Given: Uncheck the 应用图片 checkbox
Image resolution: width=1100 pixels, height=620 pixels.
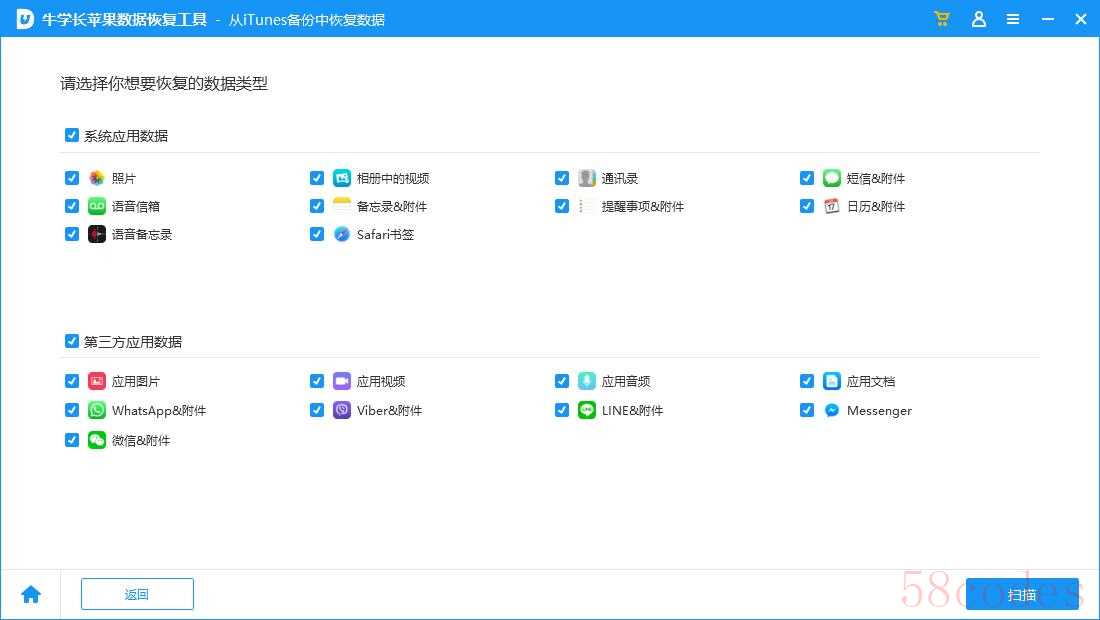Looking at the screenshot, I should pyautogui.click(x=72, y=381).
